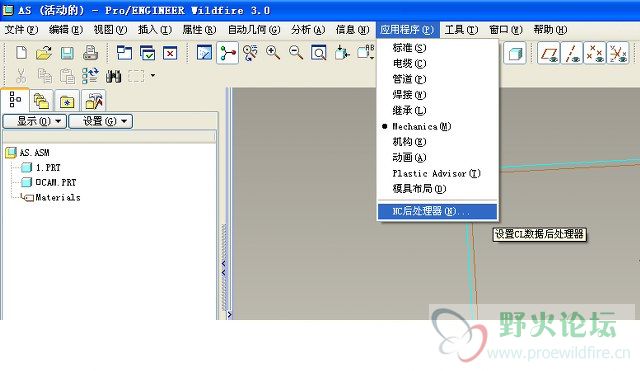Viewport: 640px width, 371px height.
Task: Open the 信息(N) menu
Action: (352, 30)
